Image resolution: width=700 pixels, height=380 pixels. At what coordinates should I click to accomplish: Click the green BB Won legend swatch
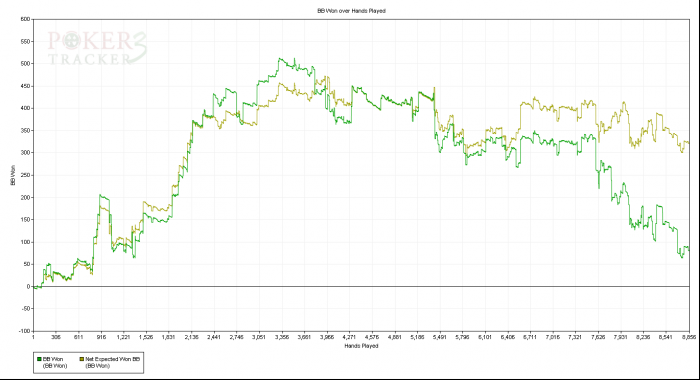coord(39,359)
